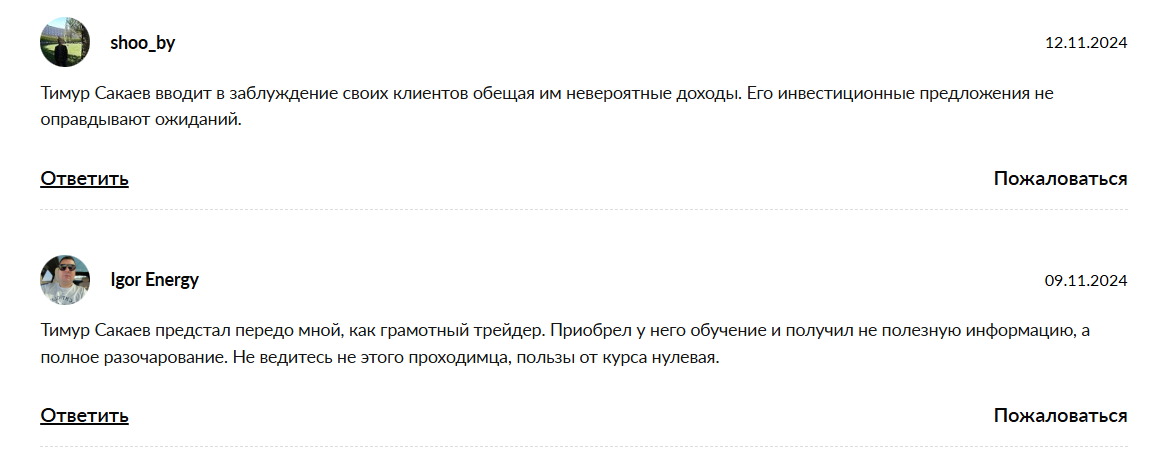Click "Тимур Сакаев" in shoo_by's comment
The image size is (1154, 472).
point(93,95)
